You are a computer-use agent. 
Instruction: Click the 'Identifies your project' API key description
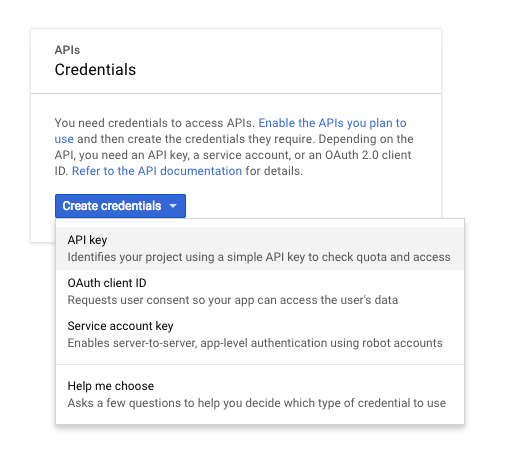(x=259, y=257)
